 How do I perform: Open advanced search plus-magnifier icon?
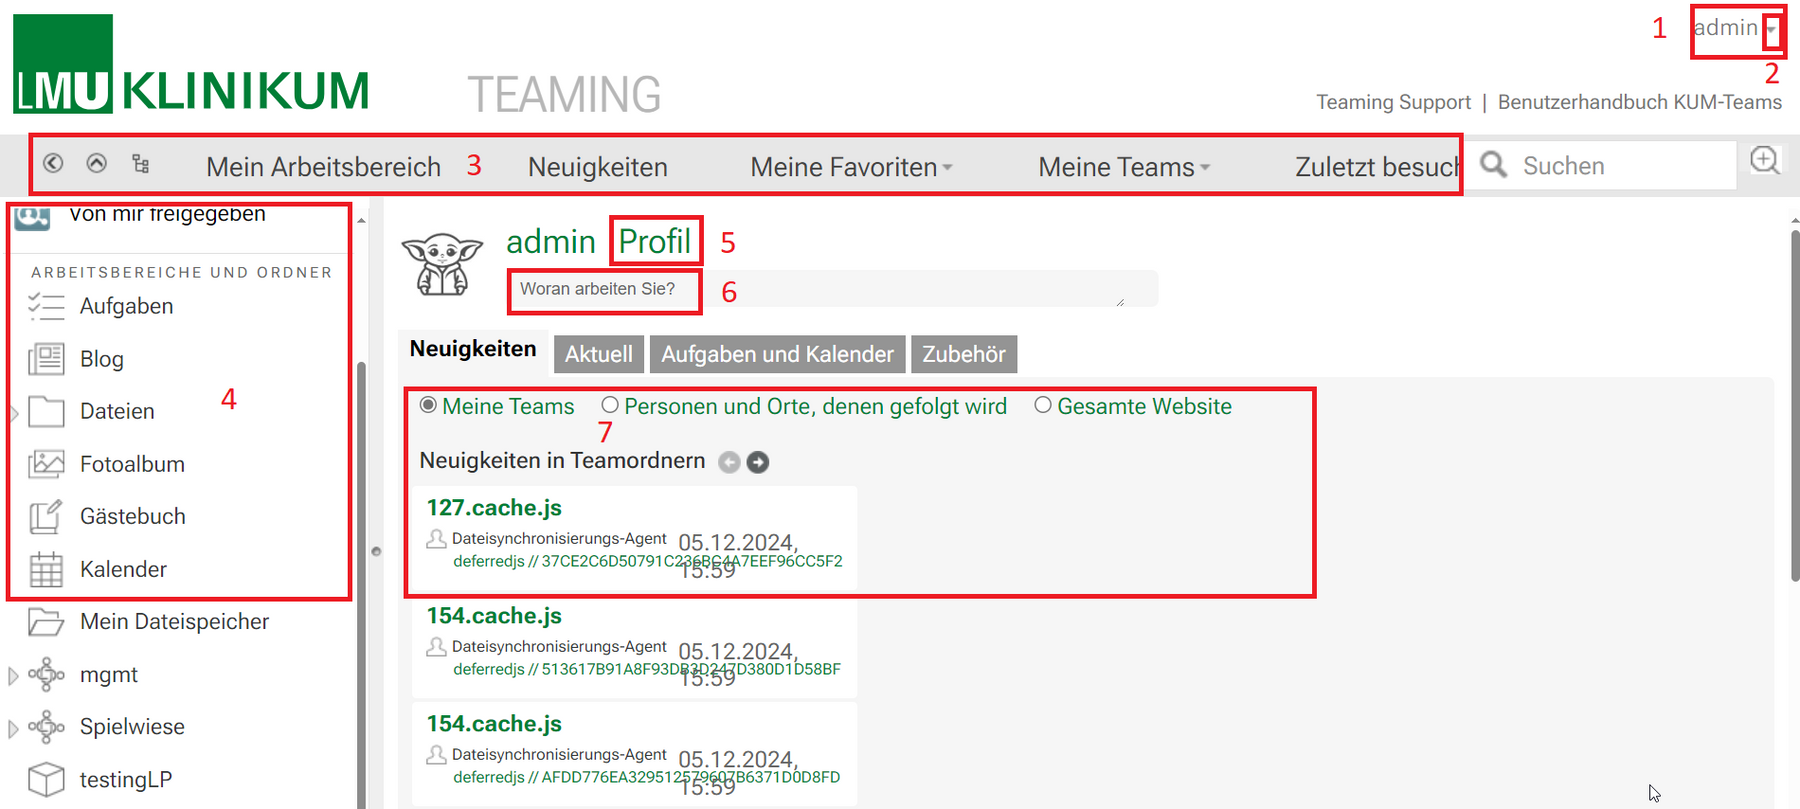(x=1765, y=160)
